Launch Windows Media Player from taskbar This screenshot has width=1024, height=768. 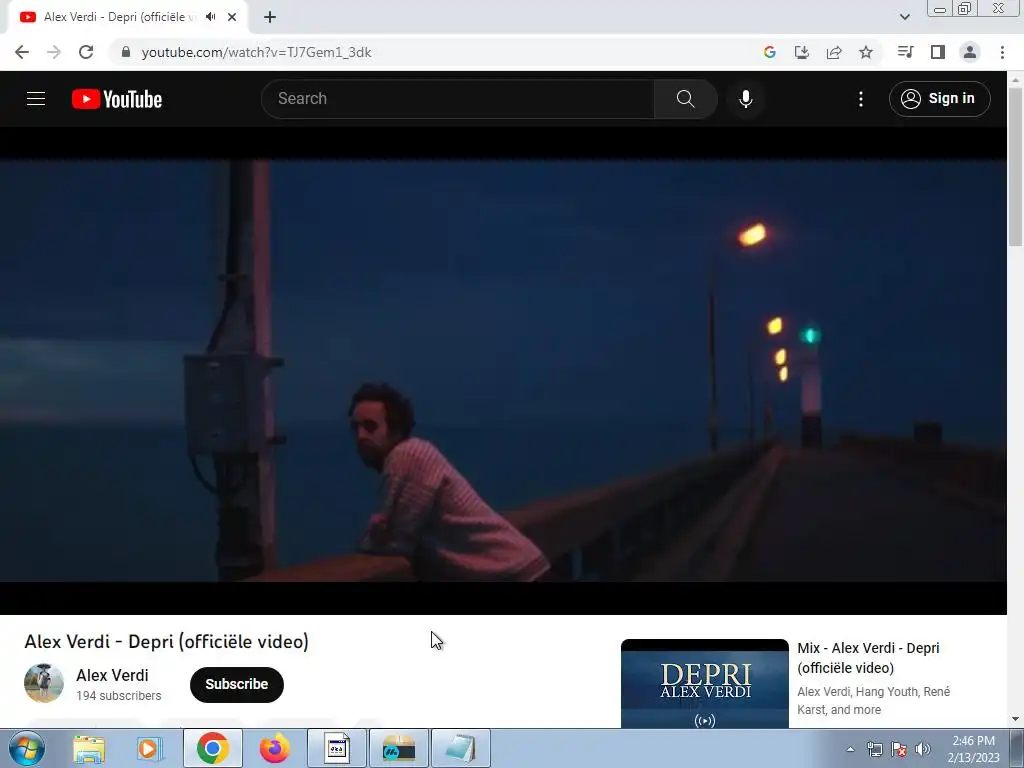pos(150,748)
